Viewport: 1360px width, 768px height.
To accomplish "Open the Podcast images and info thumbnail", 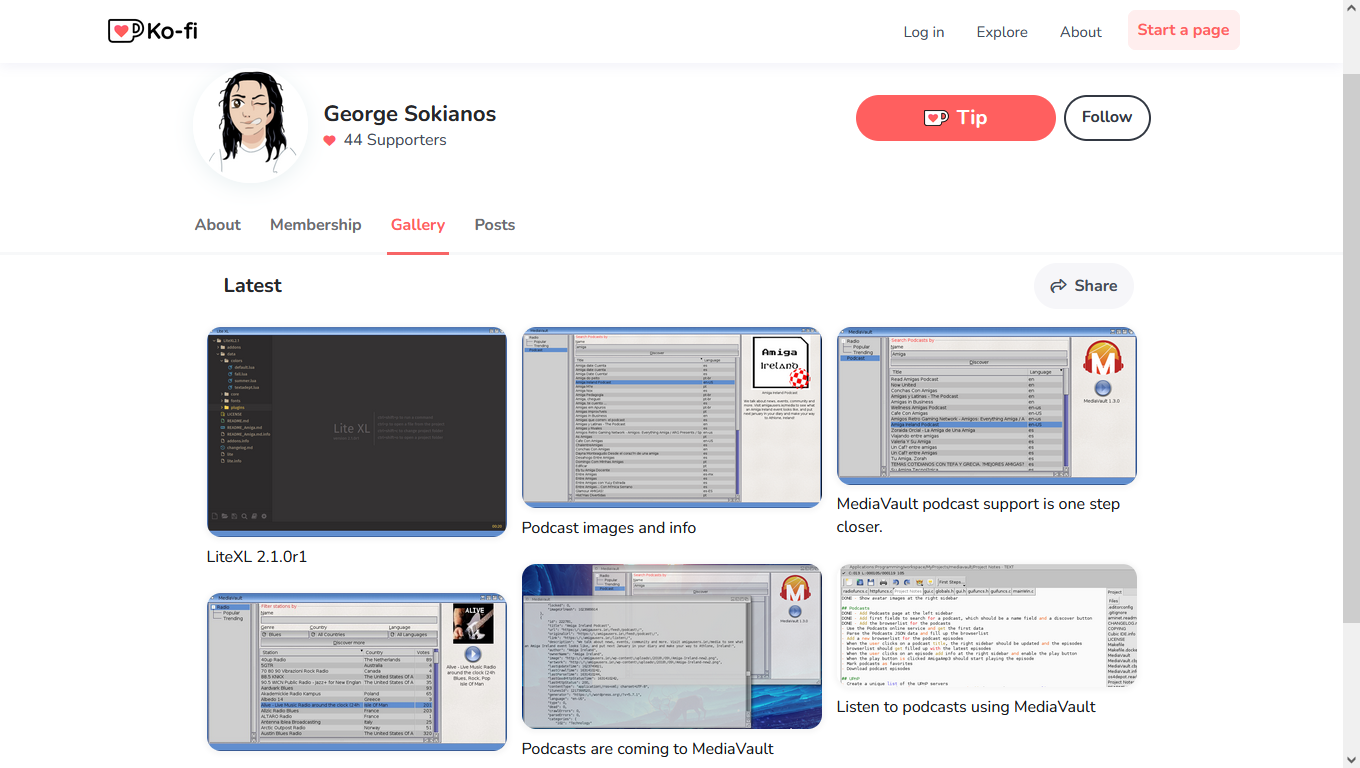I will tap(671, 417).
